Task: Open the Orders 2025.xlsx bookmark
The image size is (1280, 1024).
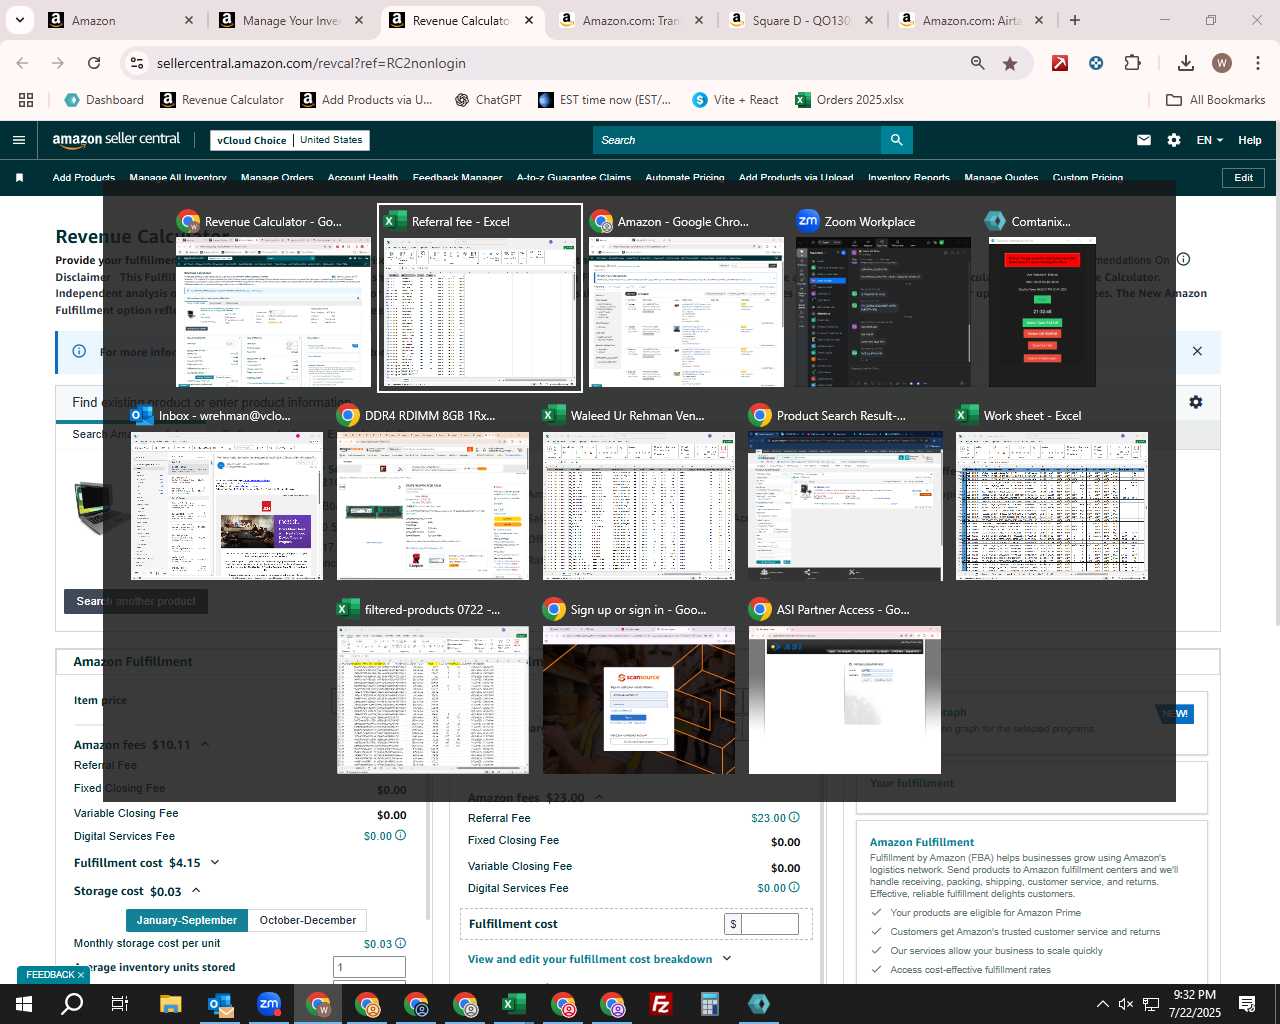Action: click(x=849, y=100)
